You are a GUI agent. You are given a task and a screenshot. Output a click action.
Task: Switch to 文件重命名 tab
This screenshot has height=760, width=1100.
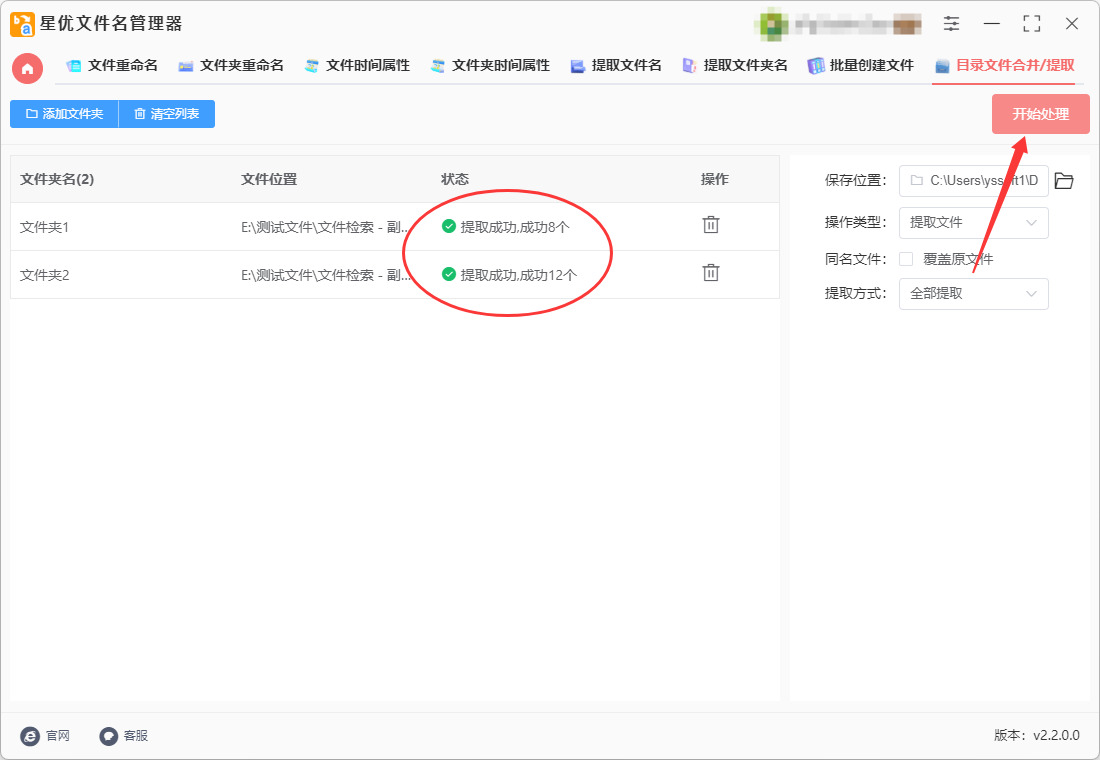(x=112, y=65)
